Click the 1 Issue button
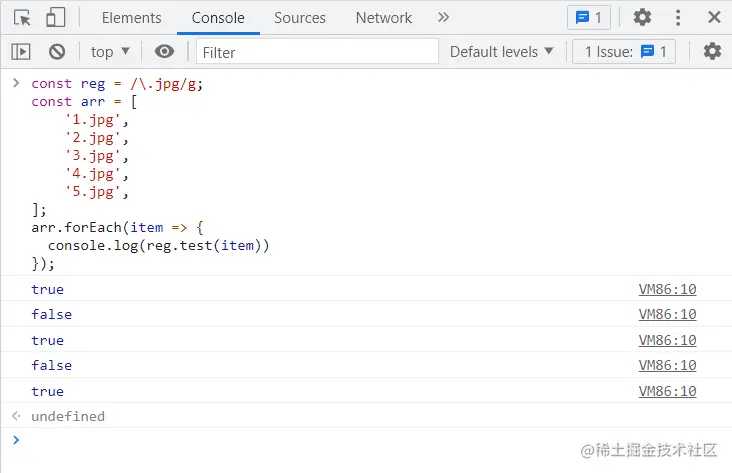Viewport: 732px width, 473px height. coord(625,51)
